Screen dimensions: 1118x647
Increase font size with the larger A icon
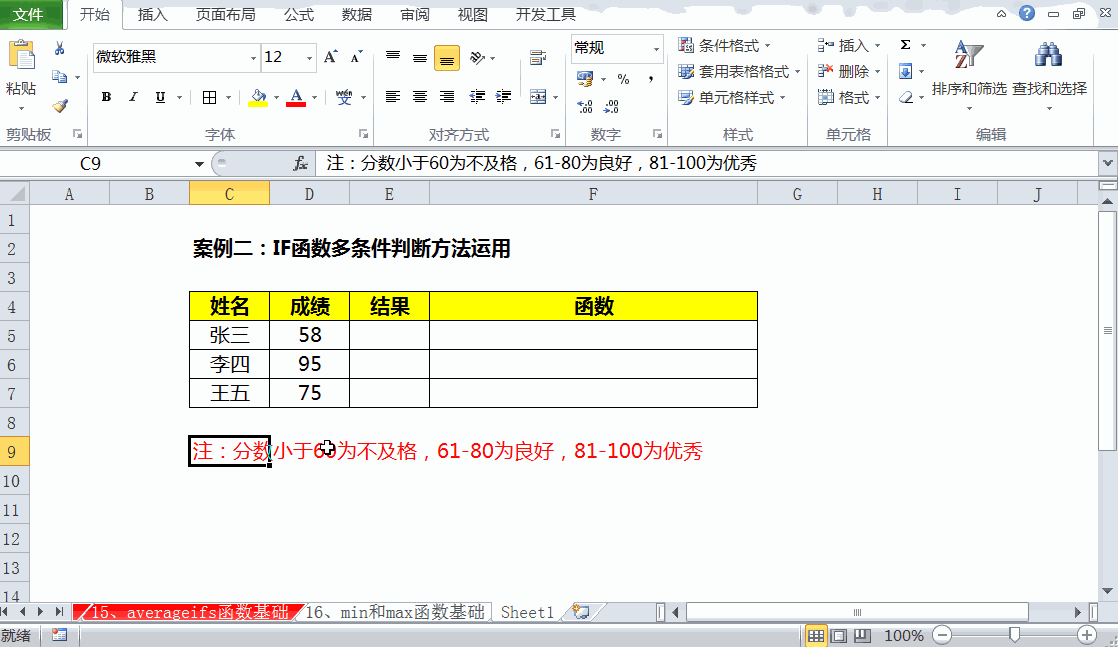tap(330, 57)
